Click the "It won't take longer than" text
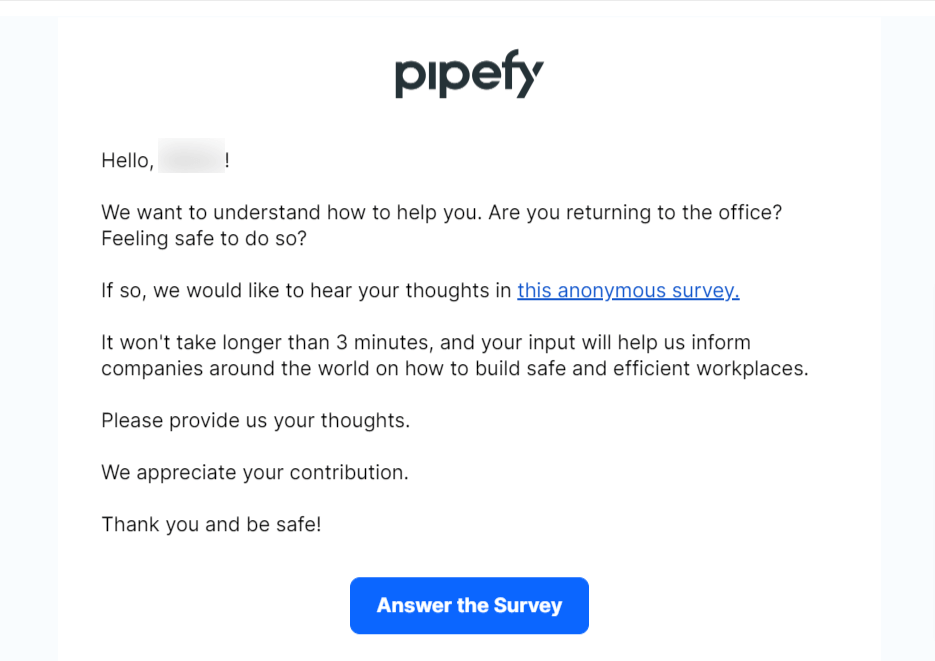Viewport: 935px width, 661px height. (x=204, y=343)
